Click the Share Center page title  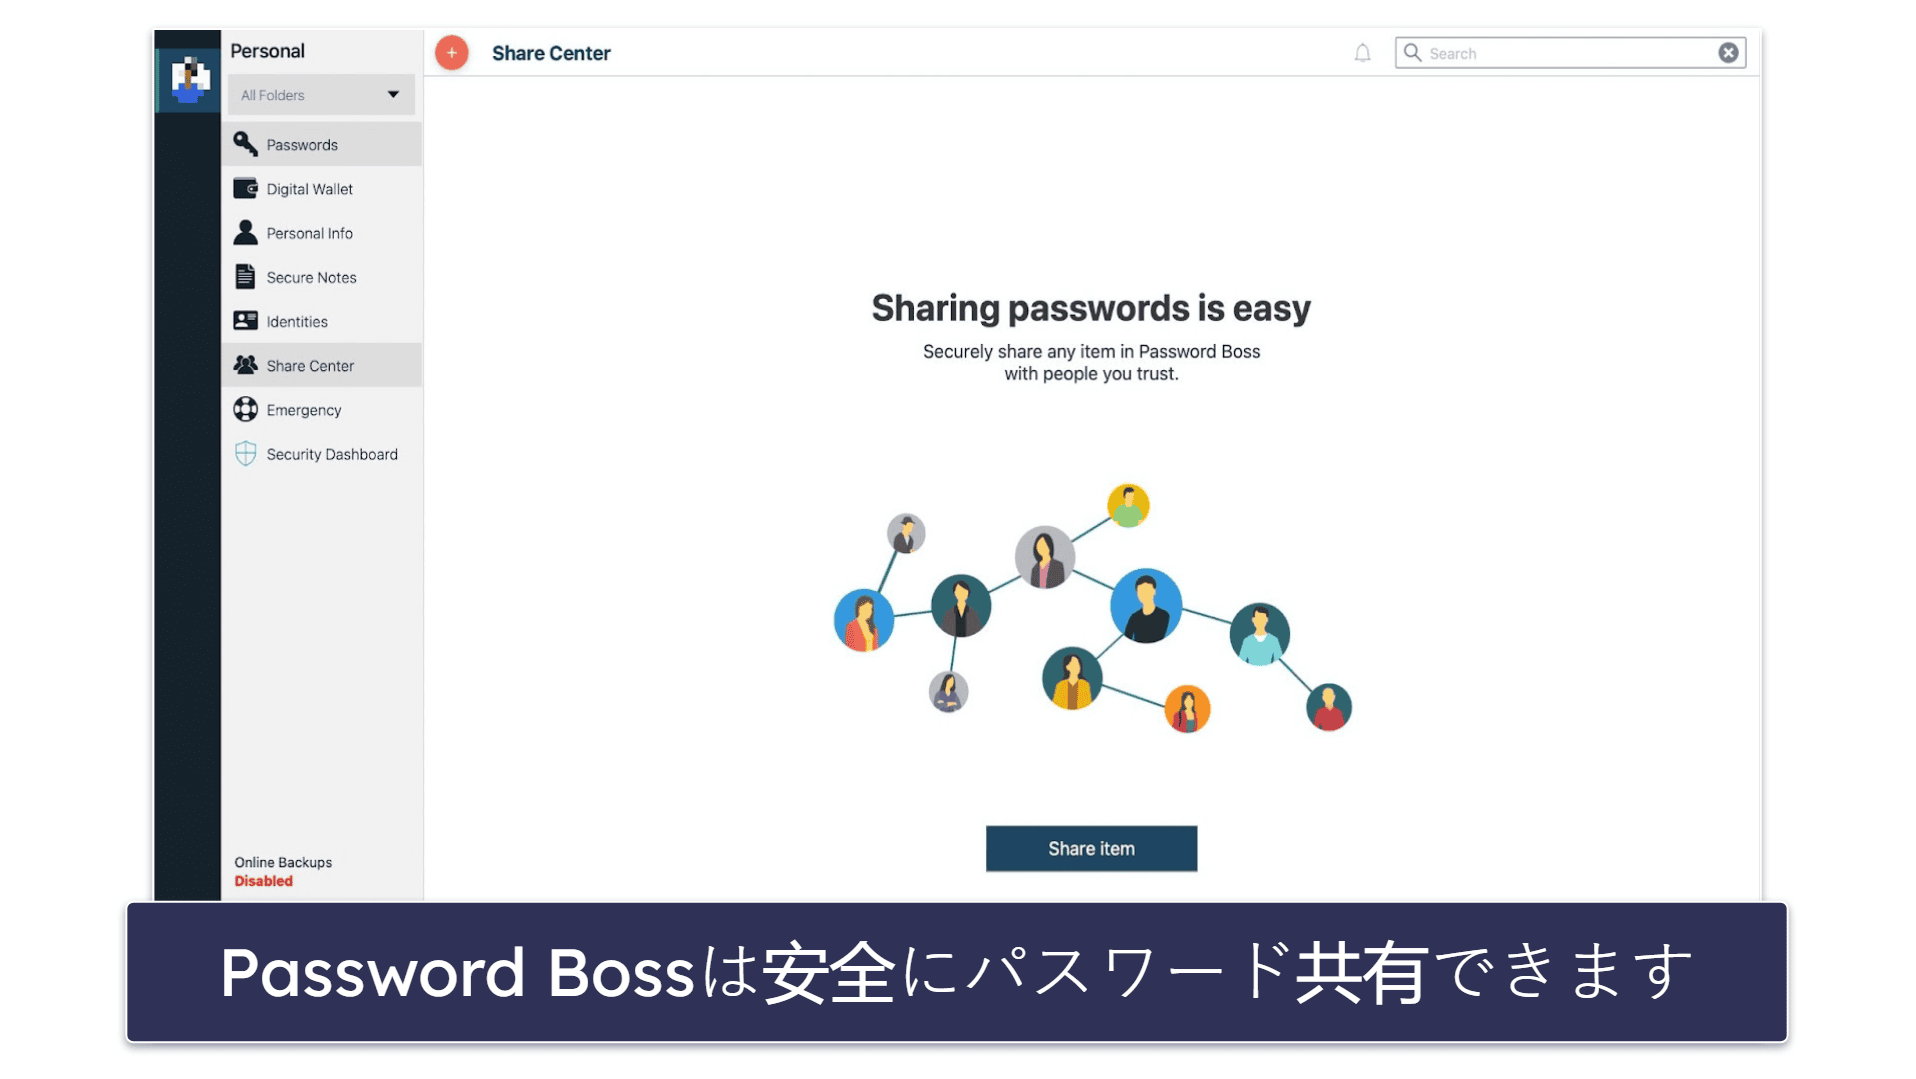pyautogui.click(x=550, y=53)
